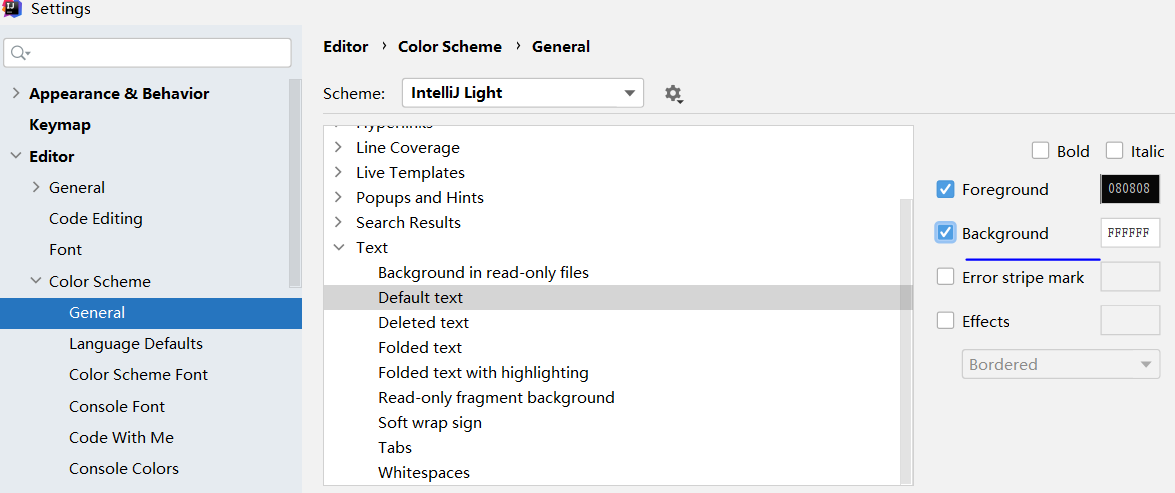Expand the Line Coverage node

coord(339,147)
